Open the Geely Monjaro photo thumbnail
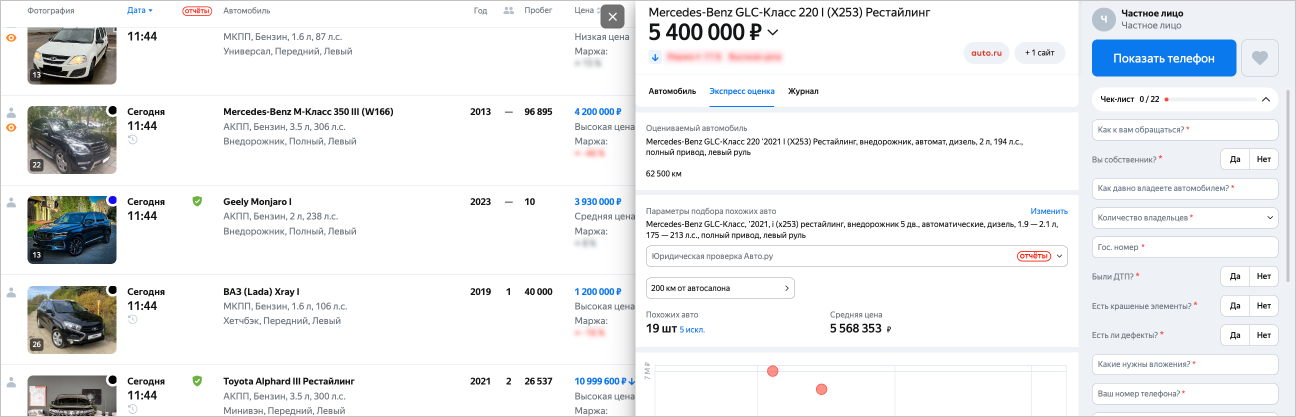The width and height of the screenshot is (1296, 417). (72, 229)
